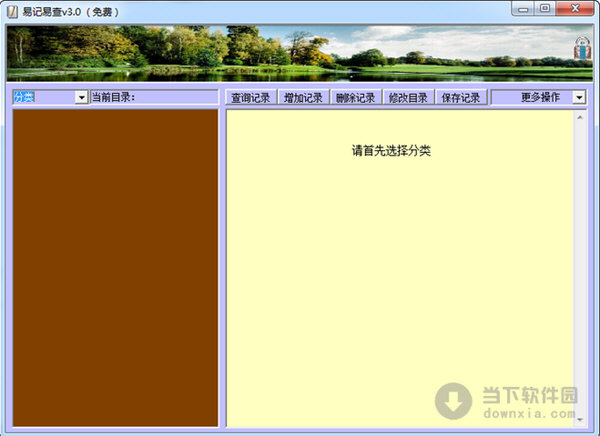Click the 查询记录 button
The height and width of the screenshot is (436, 600).
251,98
